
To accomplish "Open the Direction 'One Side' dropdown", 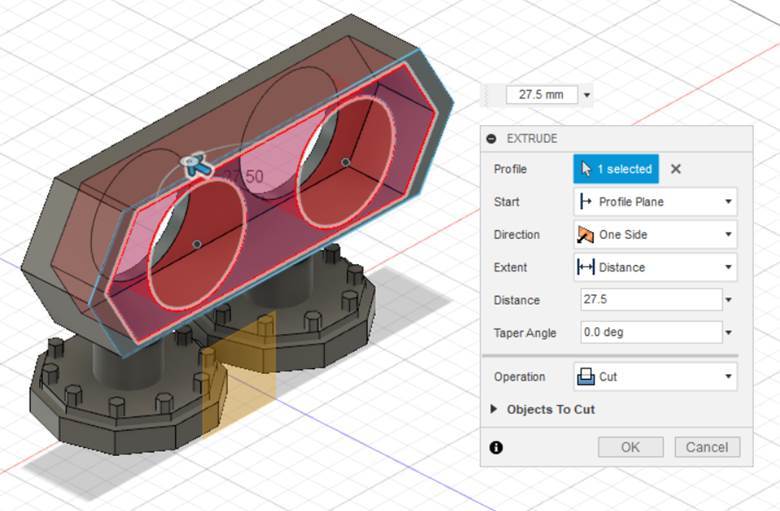I will pos(655,234).
